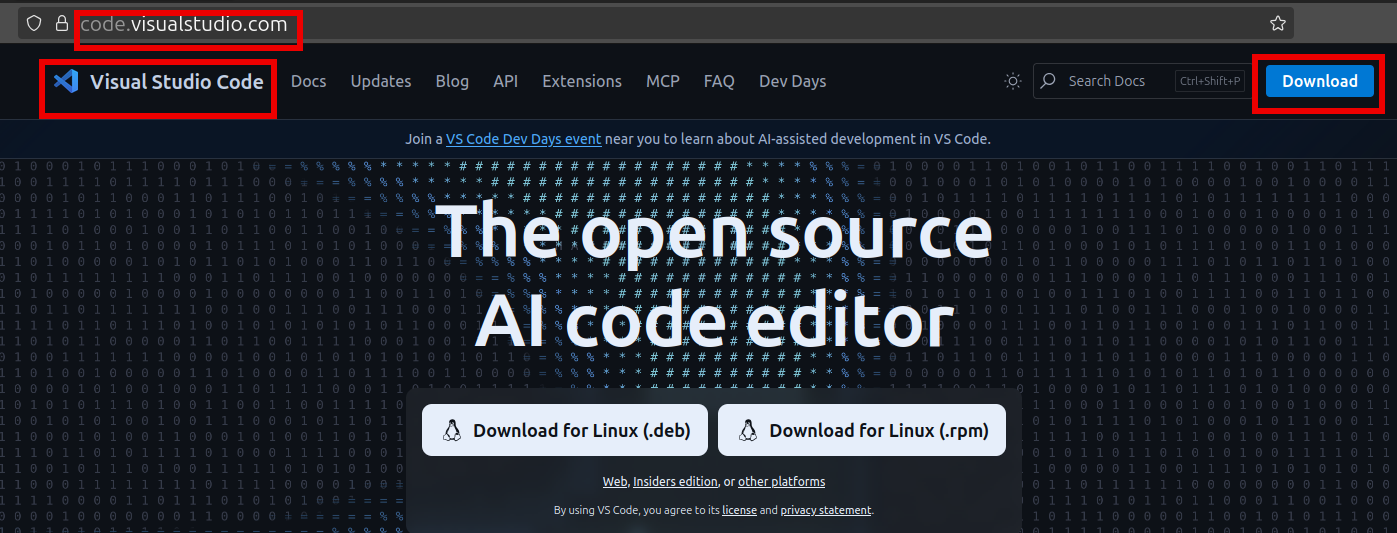
Task: Click the blue Download button
Action: [1320, 81]
